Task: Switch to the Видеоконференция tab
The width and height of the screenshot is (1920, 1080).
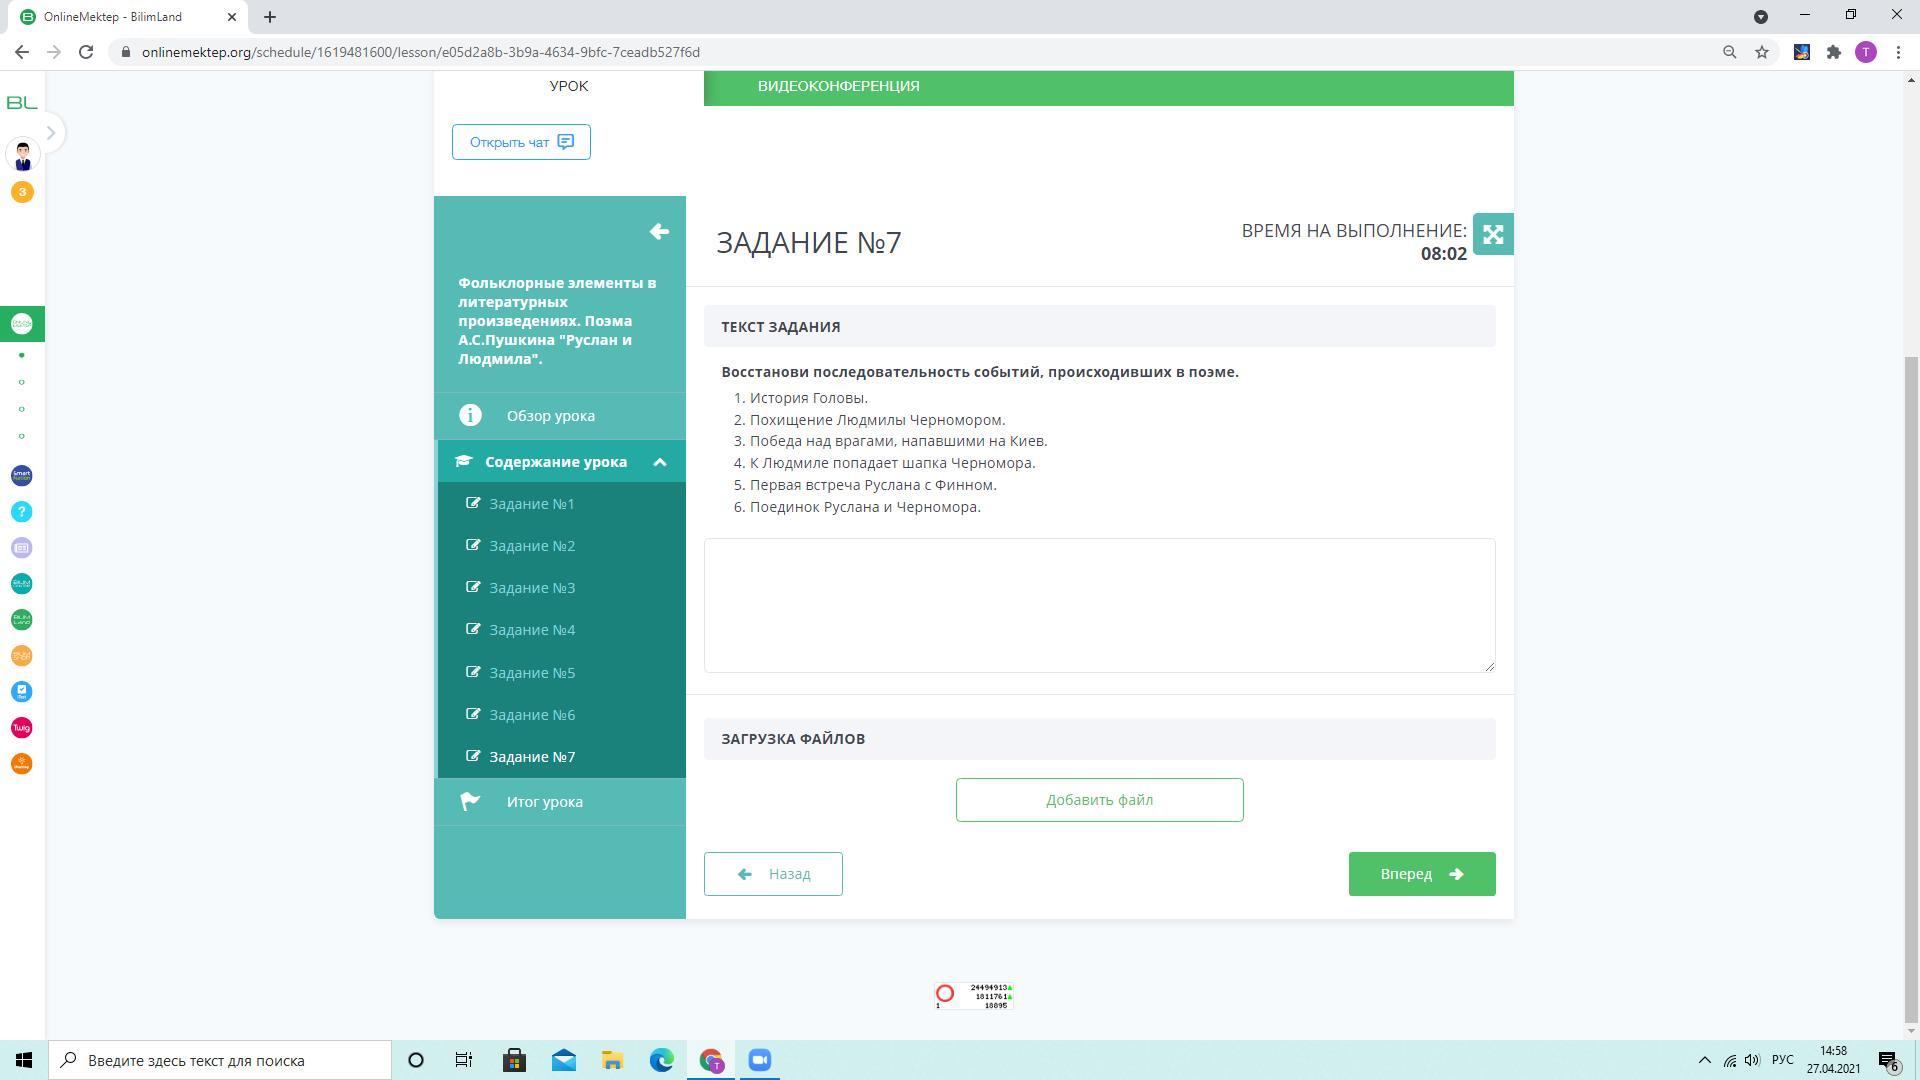Action: [838, 86]
